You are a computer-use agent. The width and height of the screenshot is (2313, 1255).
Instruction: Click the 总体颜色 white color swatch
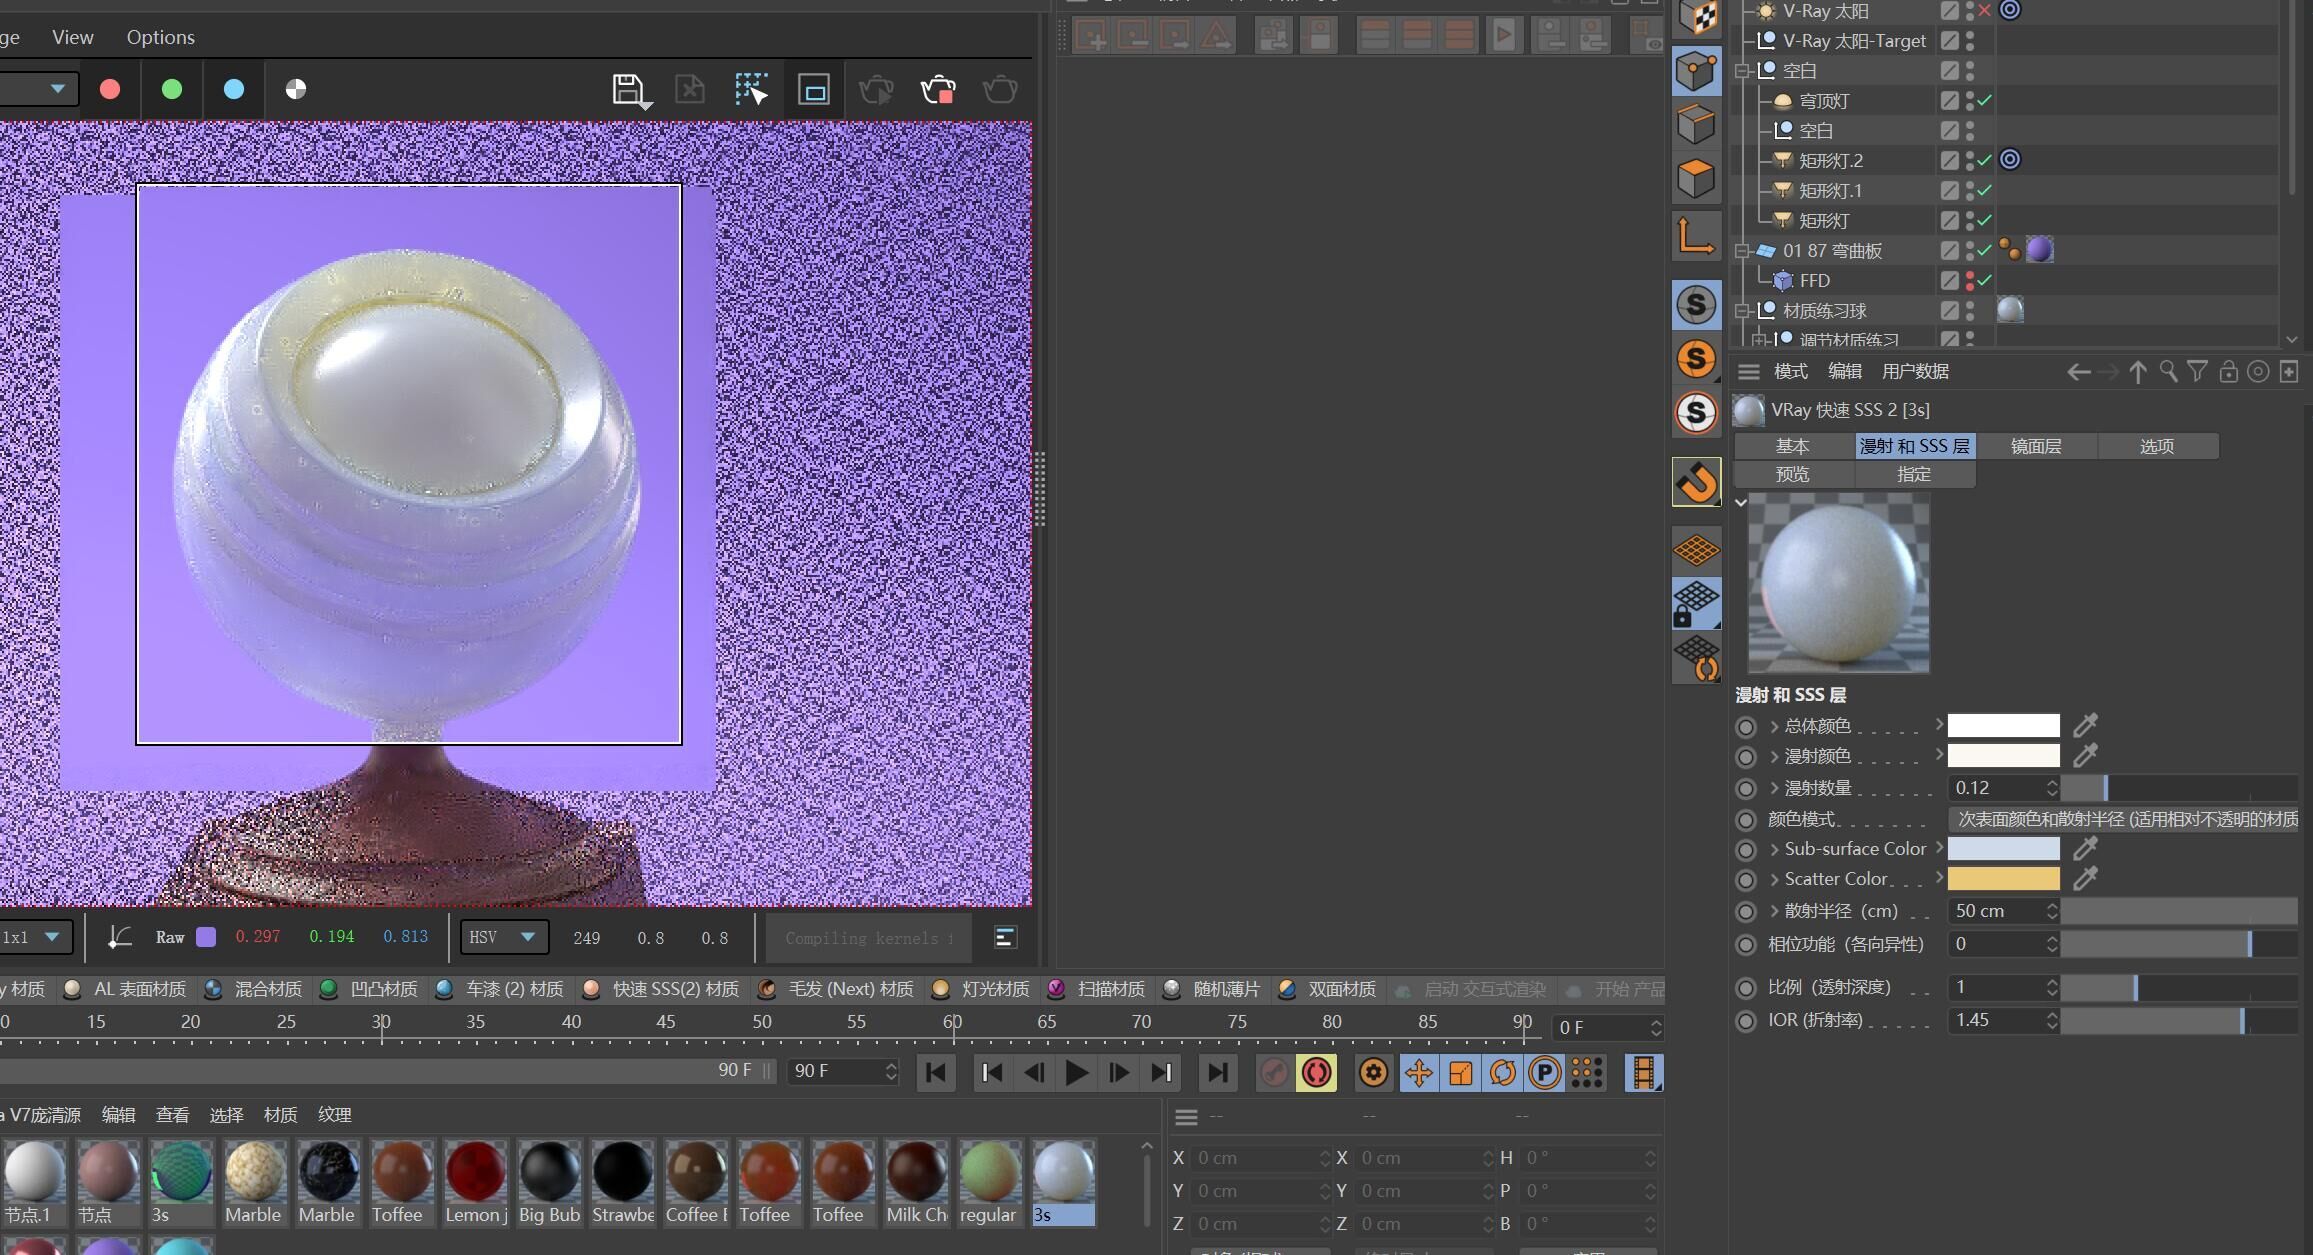2003,725
